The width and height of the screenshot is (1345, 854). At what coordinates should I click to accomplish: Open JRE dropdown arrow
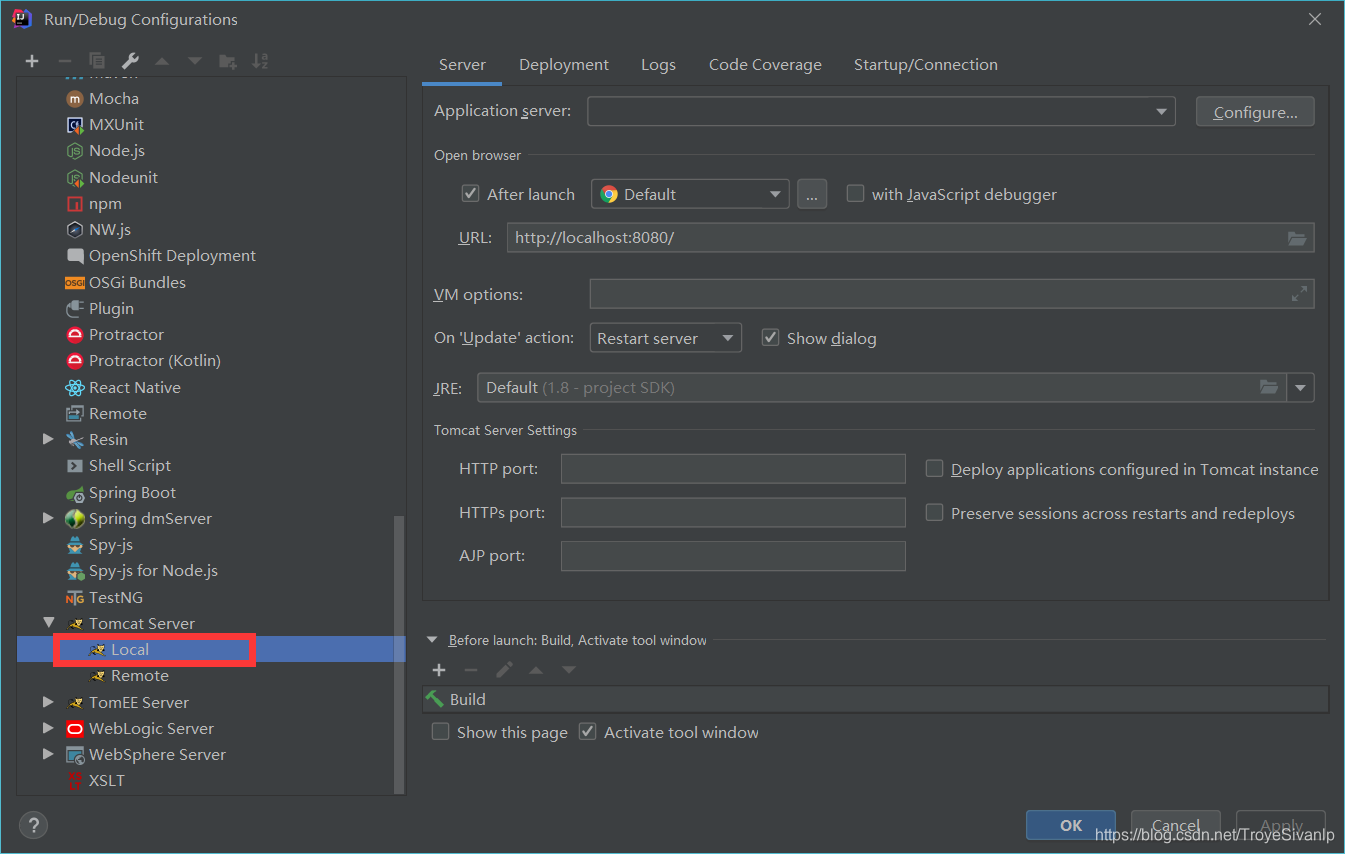point(1301,387)
